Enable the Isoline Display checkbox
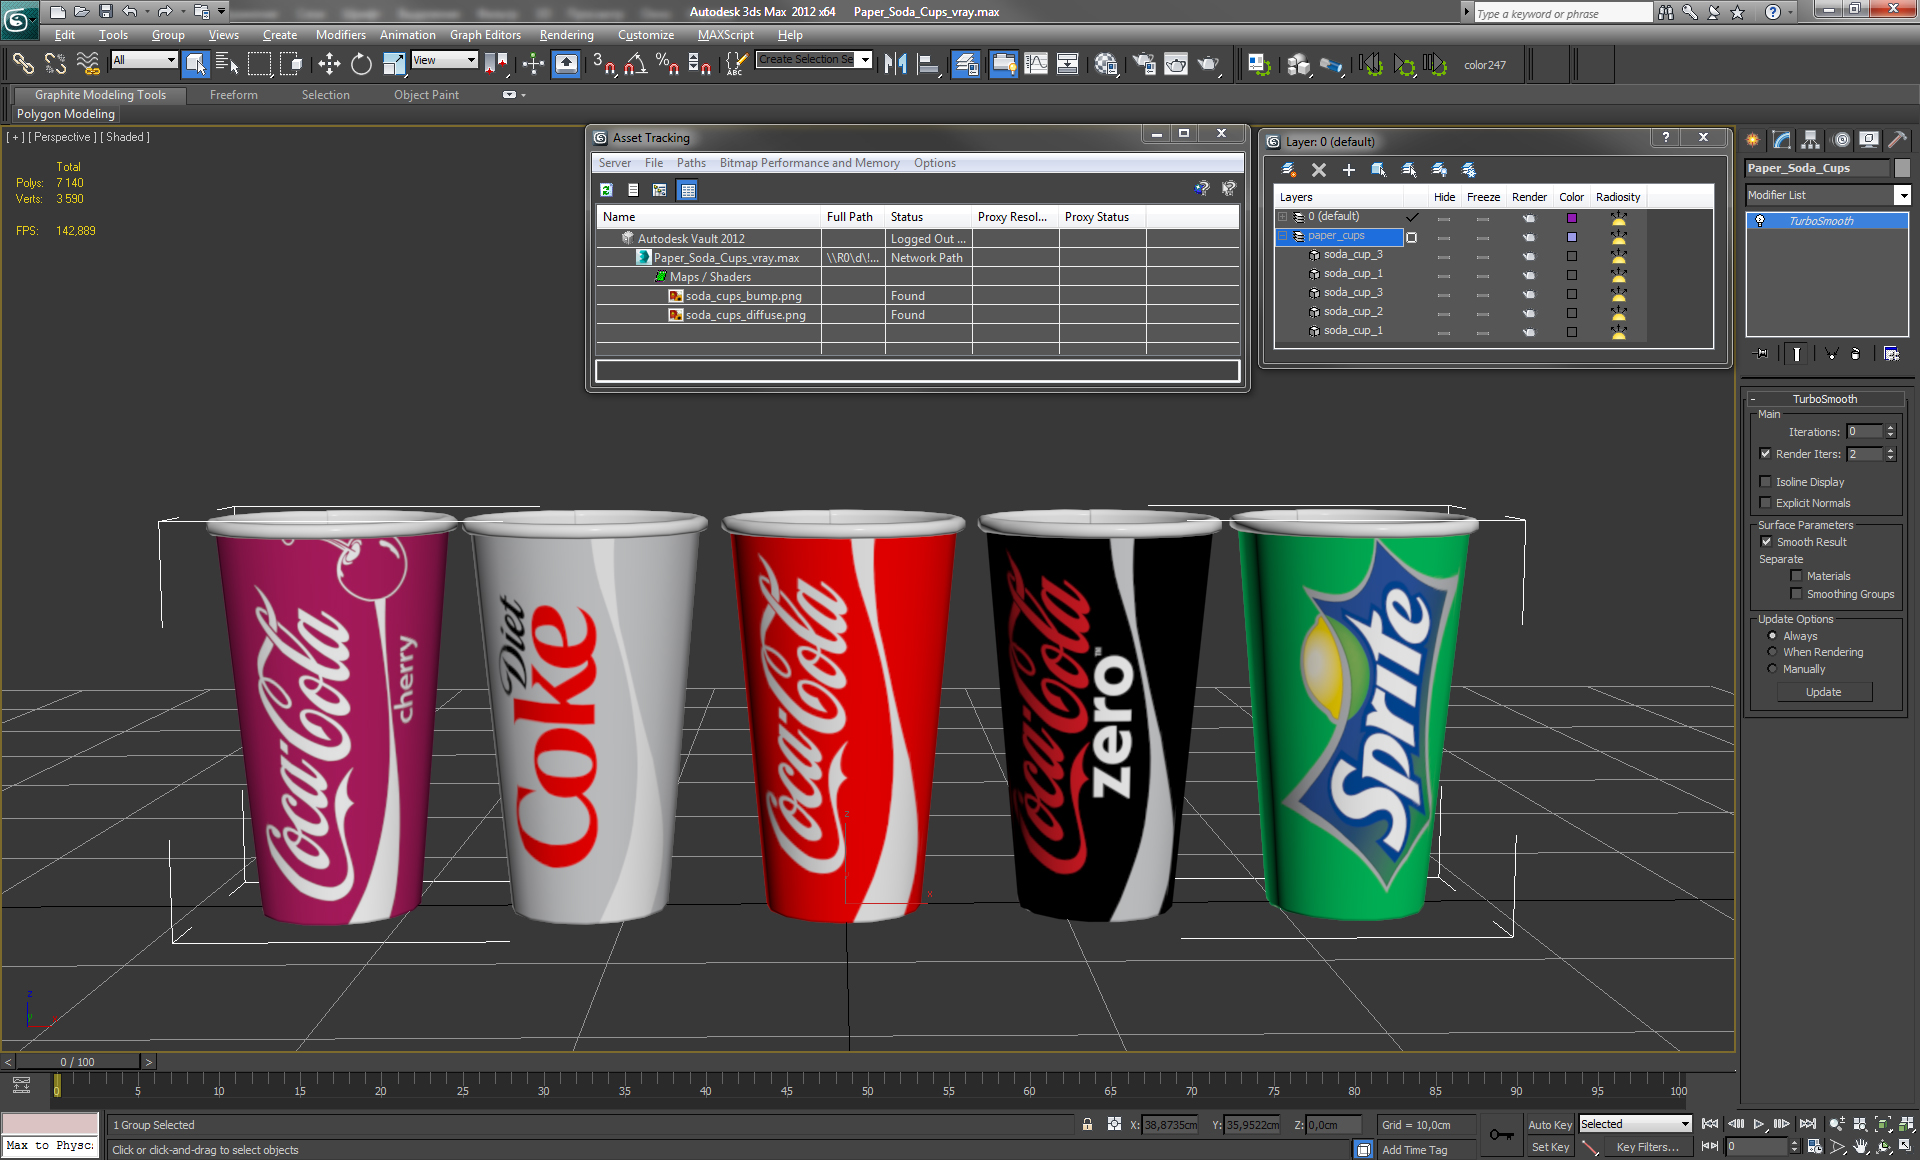Viewport: 1920px width, 1160px height. point(1766,482)
